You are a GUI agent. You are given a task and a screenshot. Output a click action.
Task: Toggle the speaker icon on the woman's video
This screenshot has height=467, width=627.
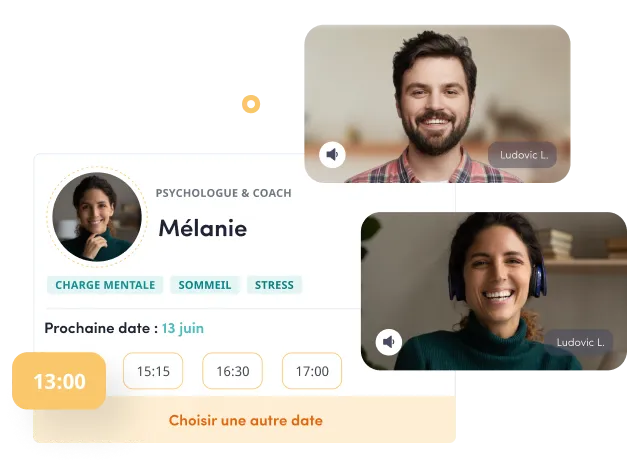point(389,342)
